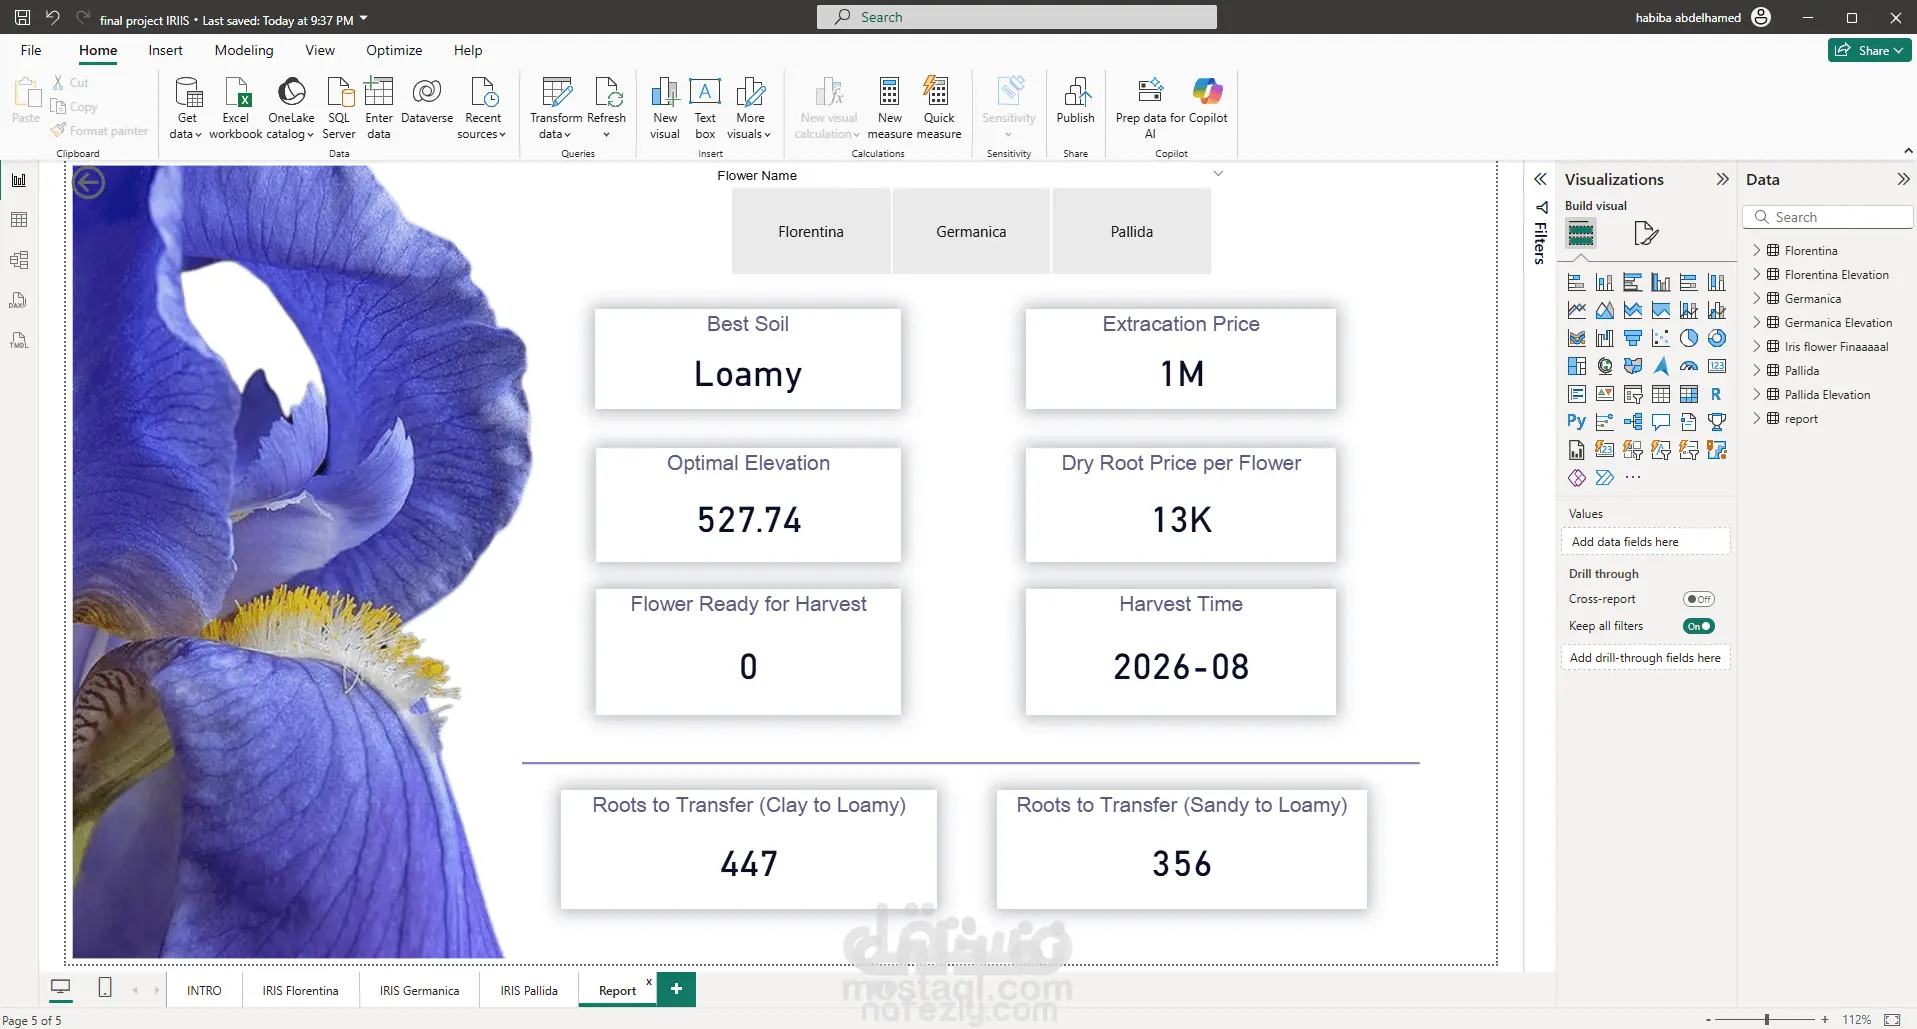The width and height of the screenshot is (1917, 1029).
Task: Click the back arrow button on canvas
Action: pyautogui.click(x=89, y=183)
